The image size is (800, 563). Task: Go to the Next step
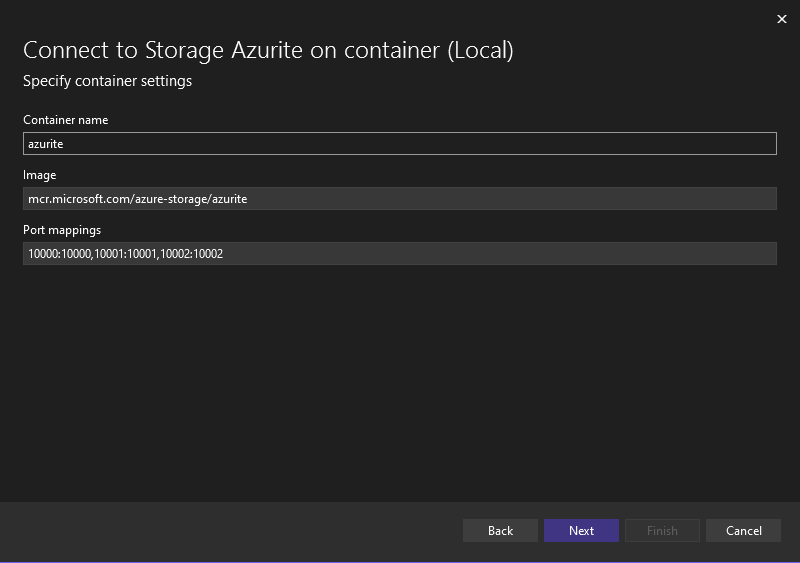click(581, 531)
